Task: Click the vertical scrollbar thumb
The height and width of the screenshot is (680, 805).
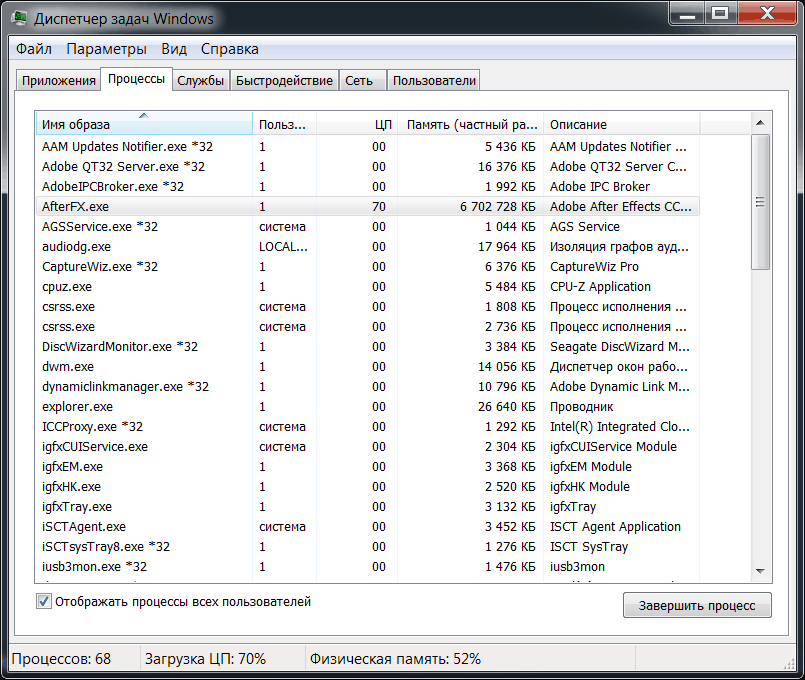Action: pyautogui.click(x=760, y=202)
